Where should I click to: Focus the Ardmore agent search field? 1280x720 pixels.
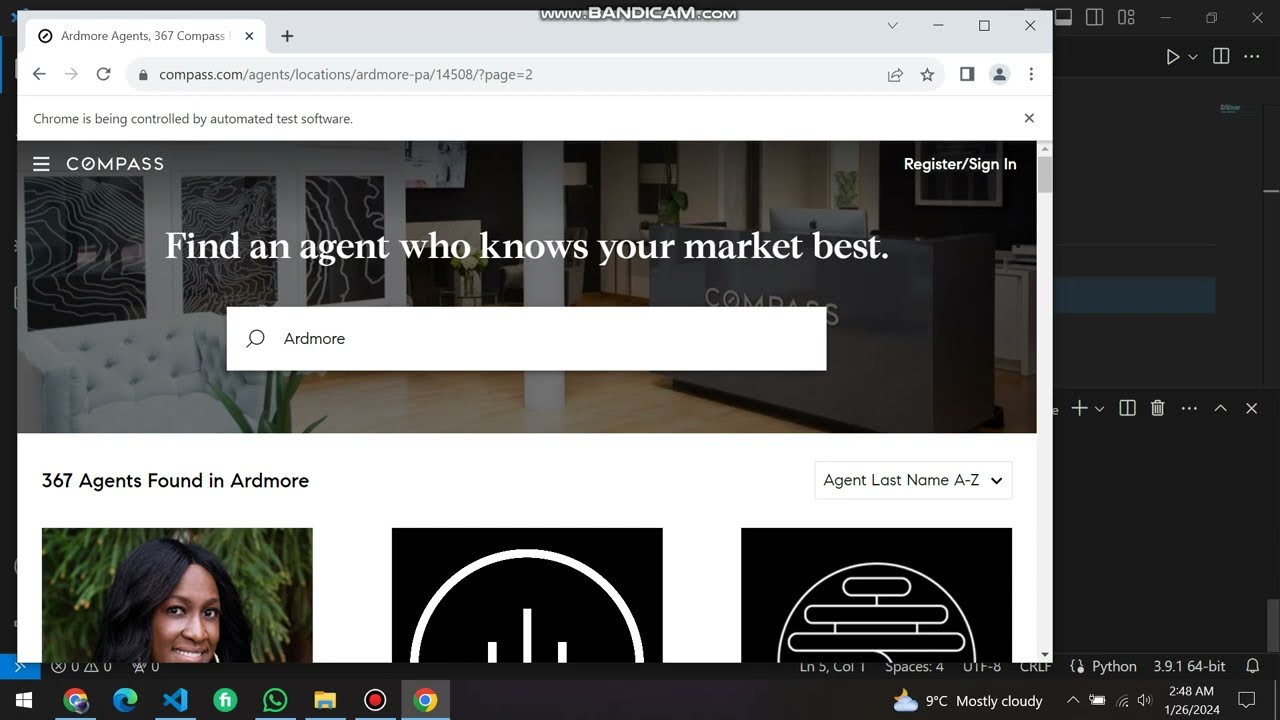coord(526,339)
